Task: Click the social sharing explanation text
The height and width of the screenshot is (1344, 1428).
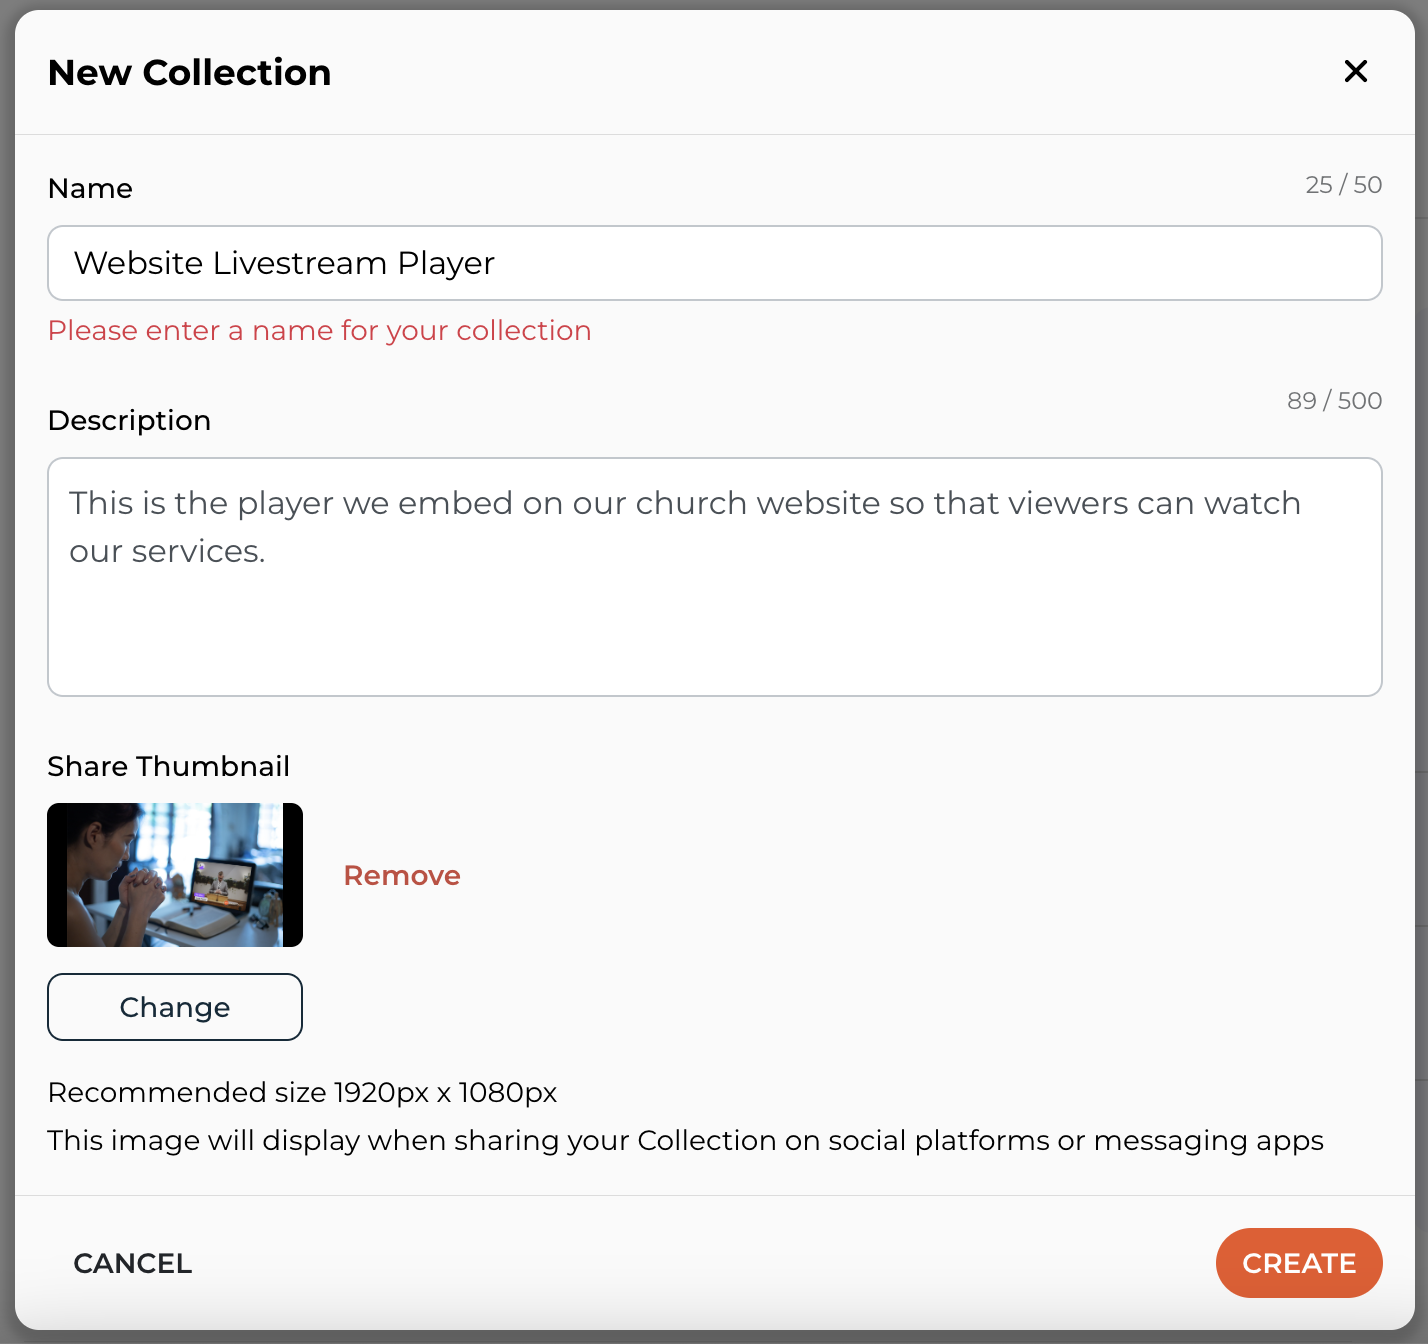Action: tap(685, 1140)
